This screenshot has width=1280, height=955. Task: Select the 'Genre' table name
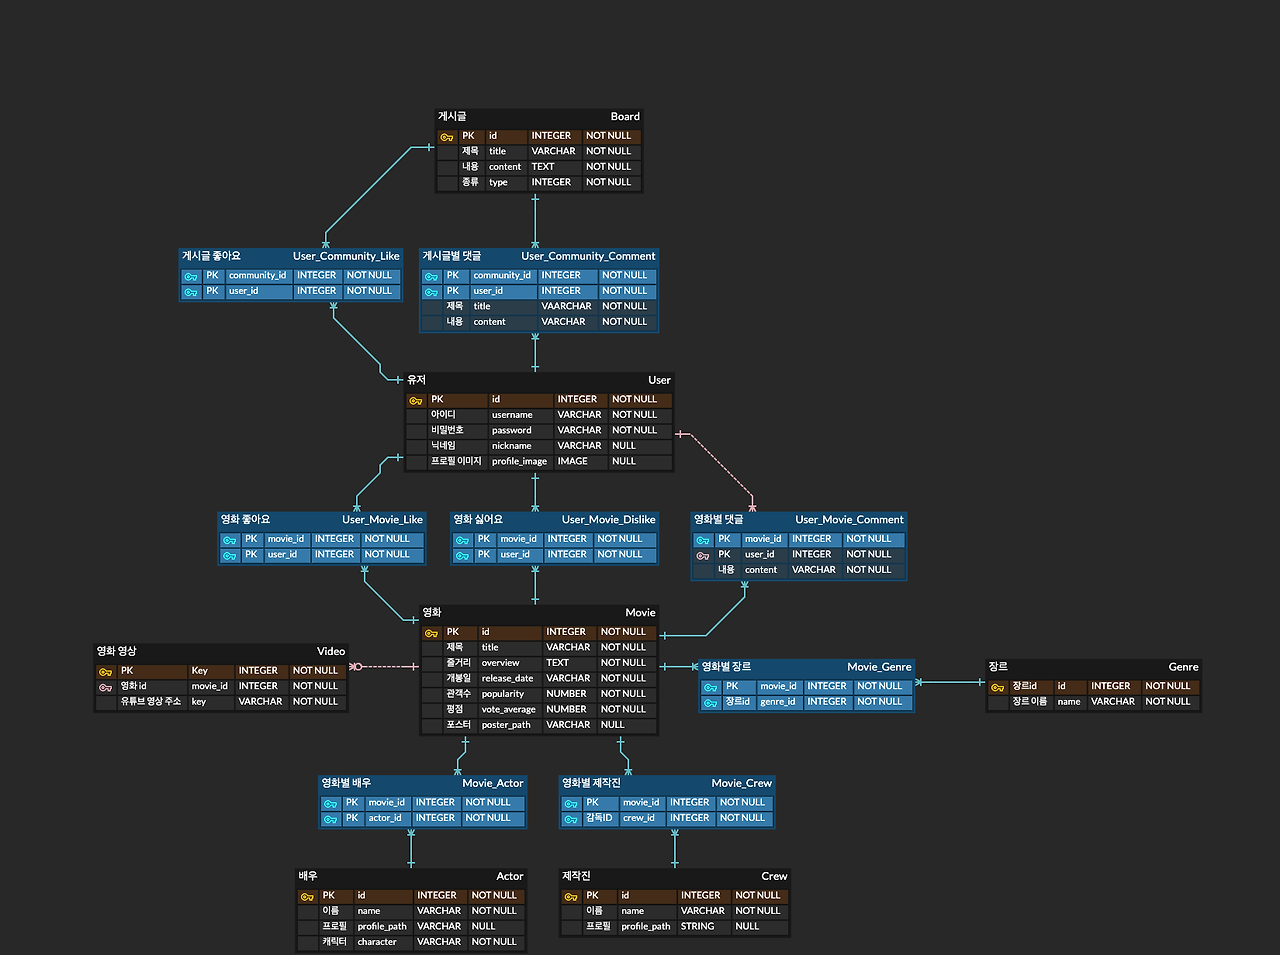1183,667
